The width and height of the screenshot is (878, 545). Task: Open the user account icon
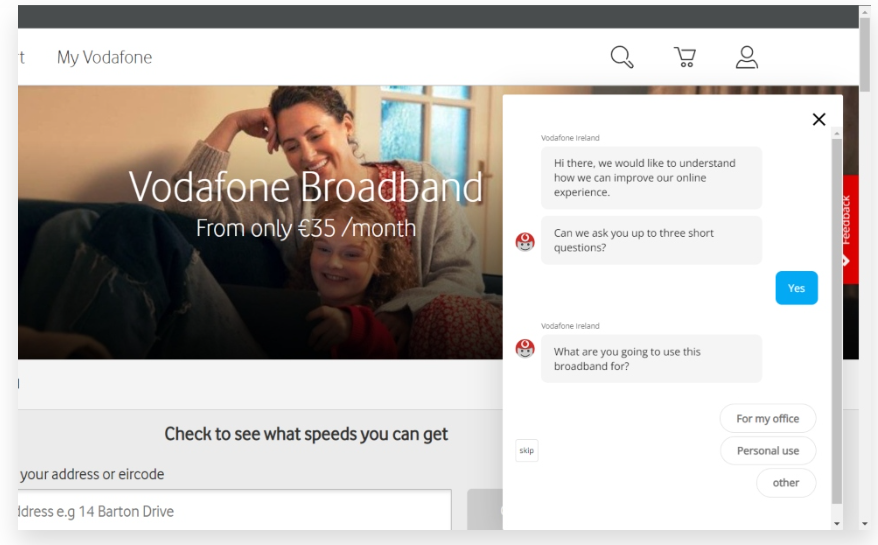746,57
